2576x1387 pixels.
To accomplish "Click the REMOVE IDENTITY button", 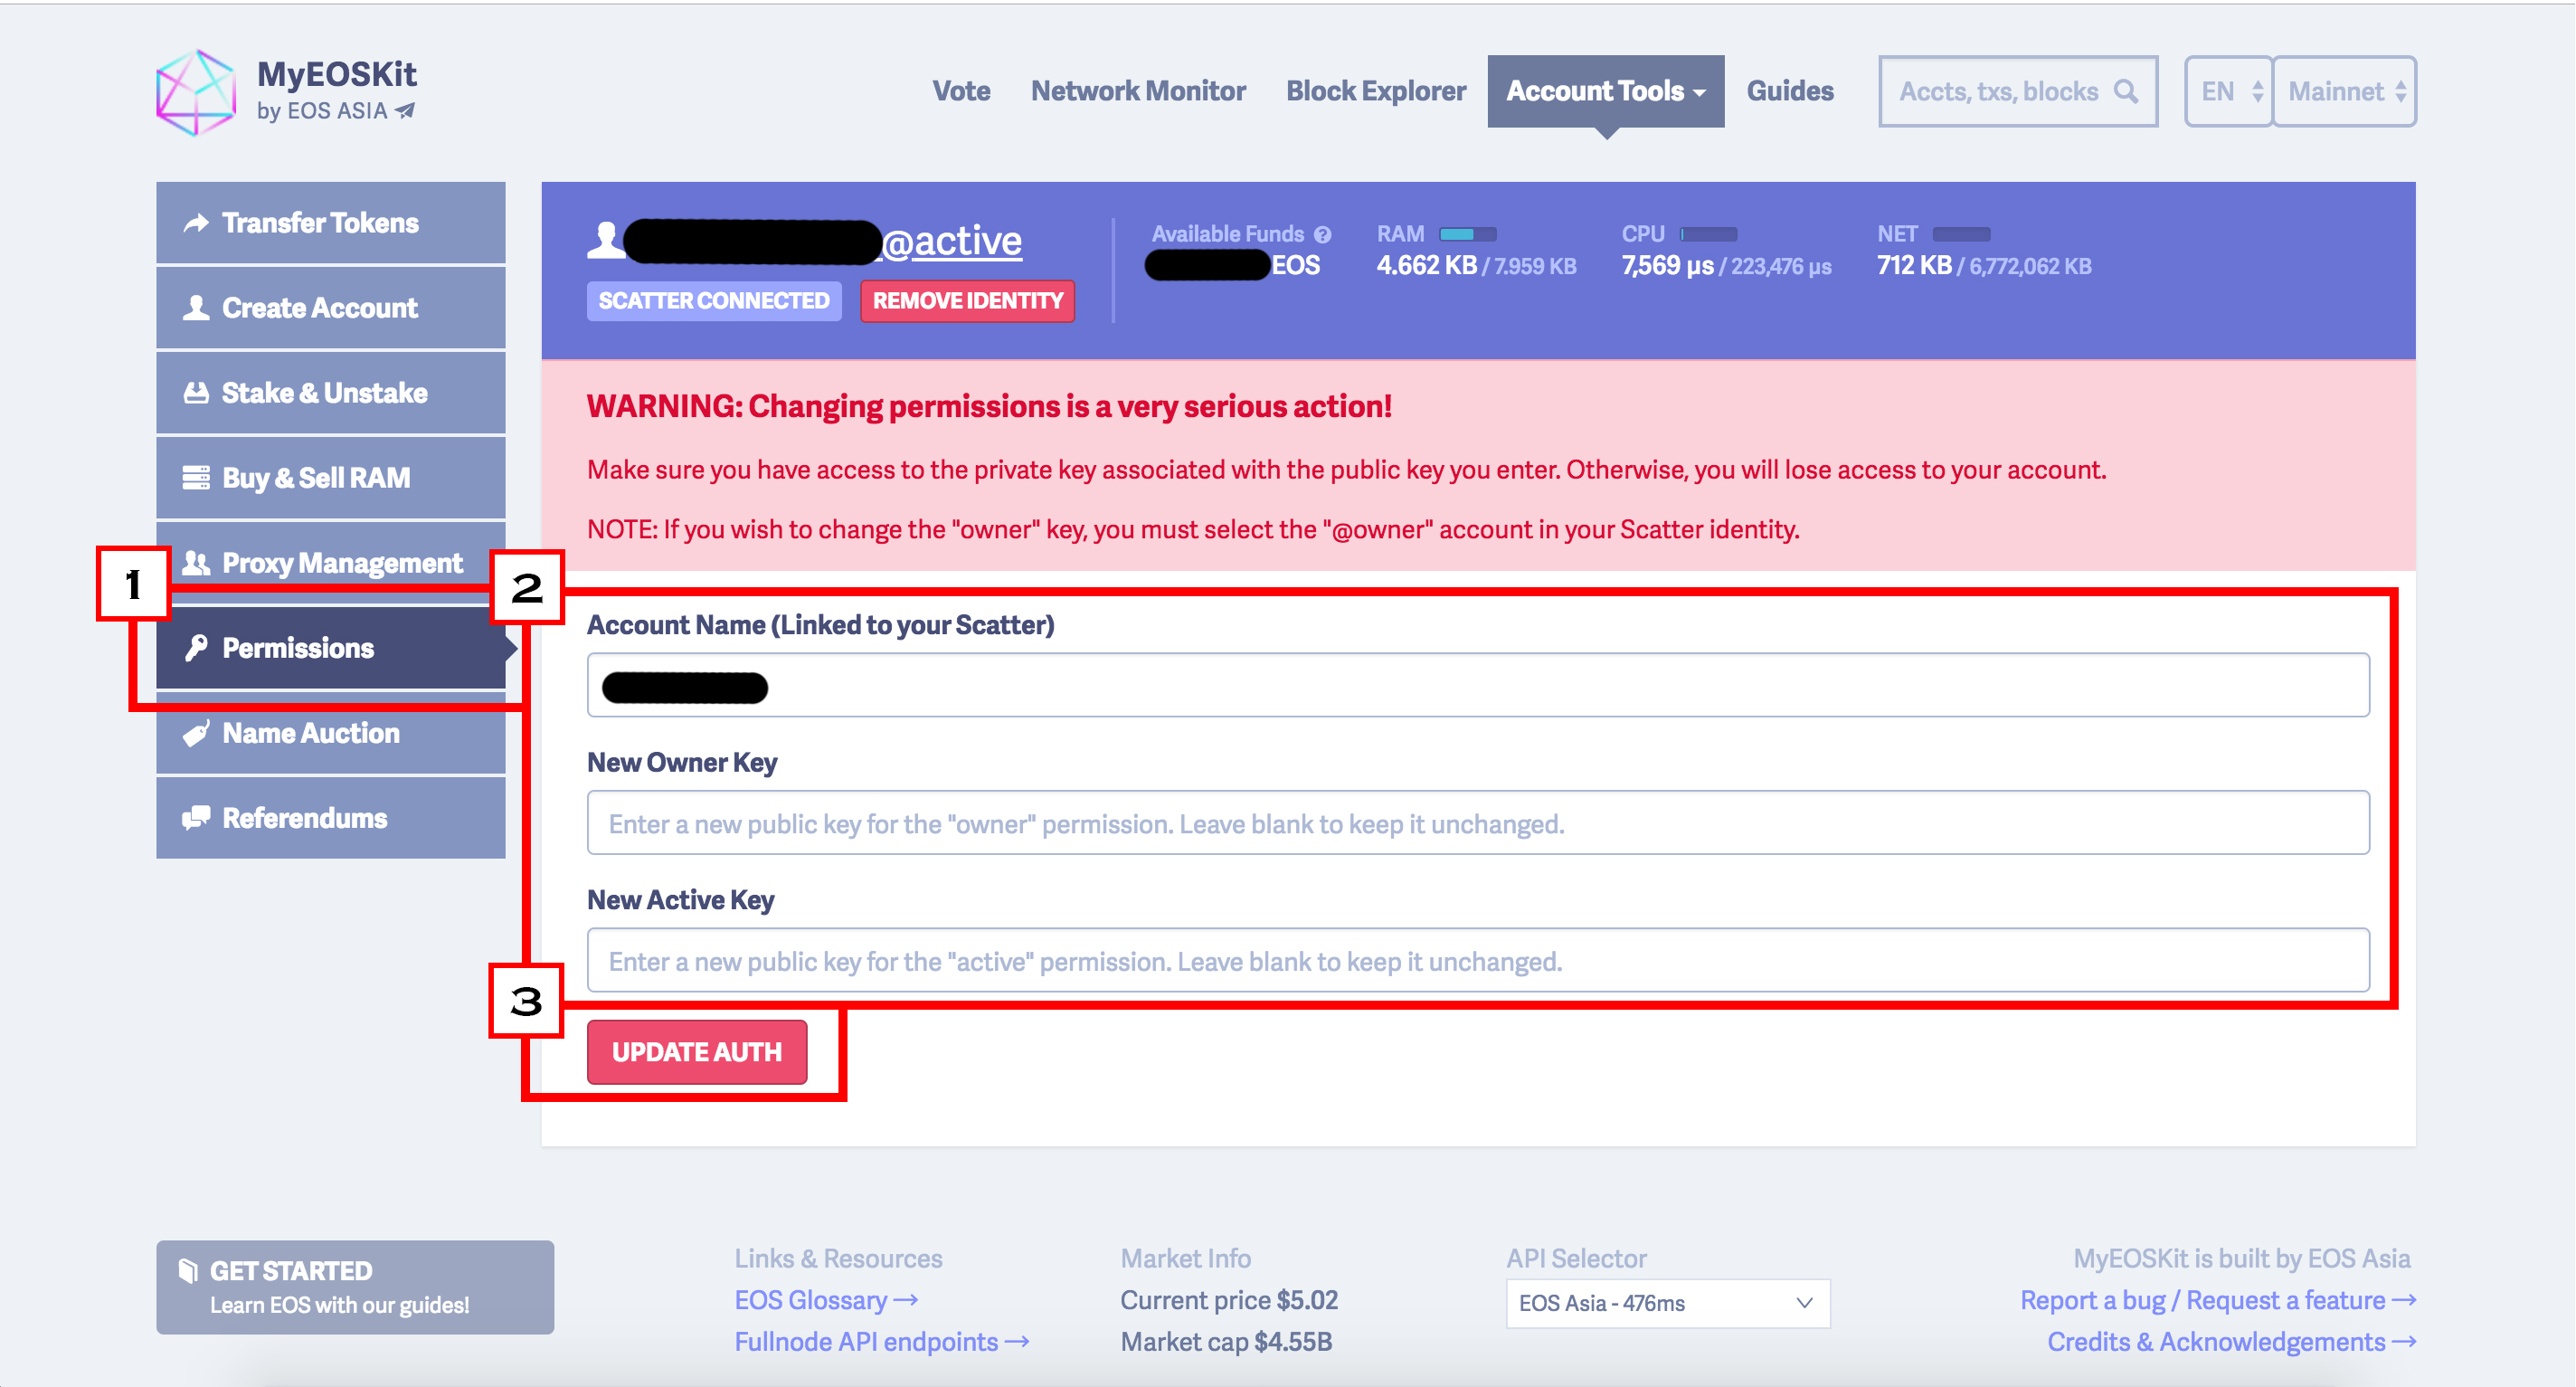I will tap(967, 301).
